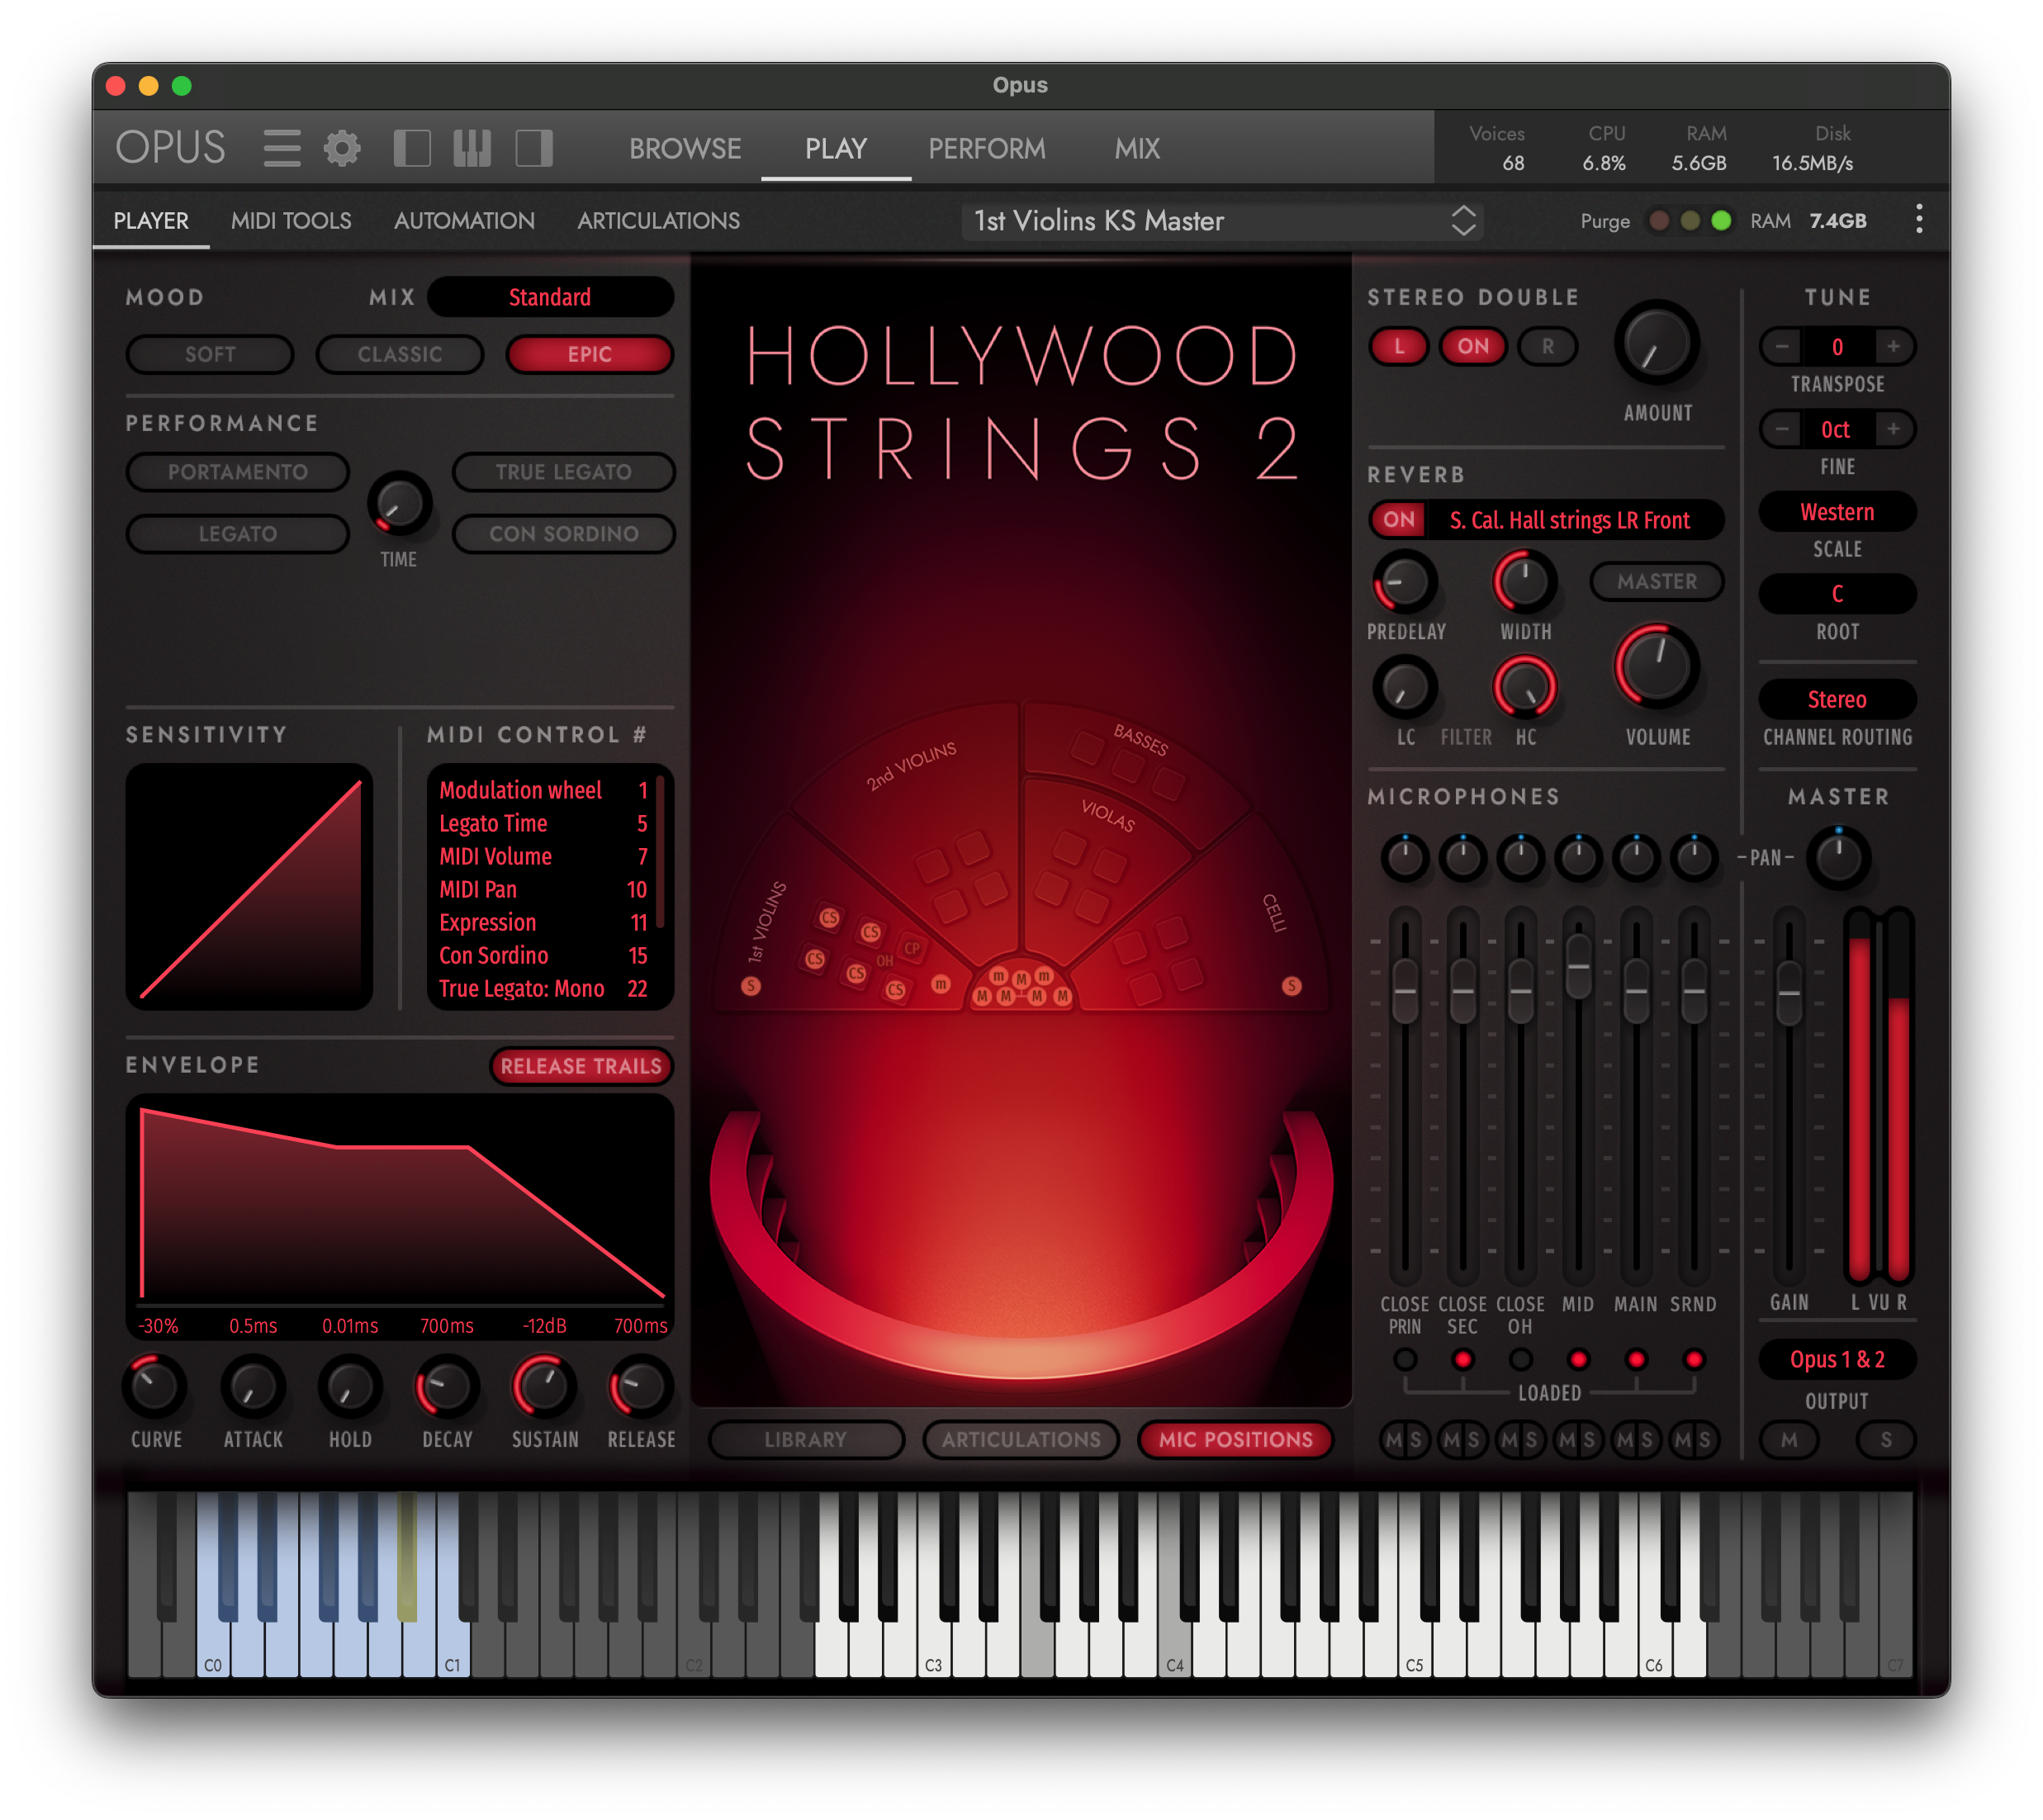Select Stereo Double right channel R

pos(1547,346)
